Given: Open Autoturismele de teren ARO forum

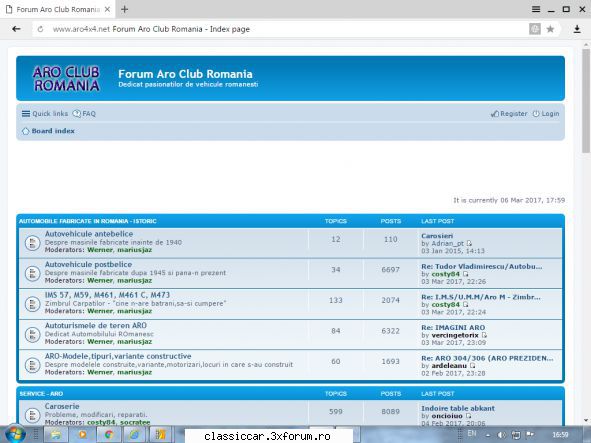Looking at the screenshot, I should pyautogui.click(x=96, y=325).
